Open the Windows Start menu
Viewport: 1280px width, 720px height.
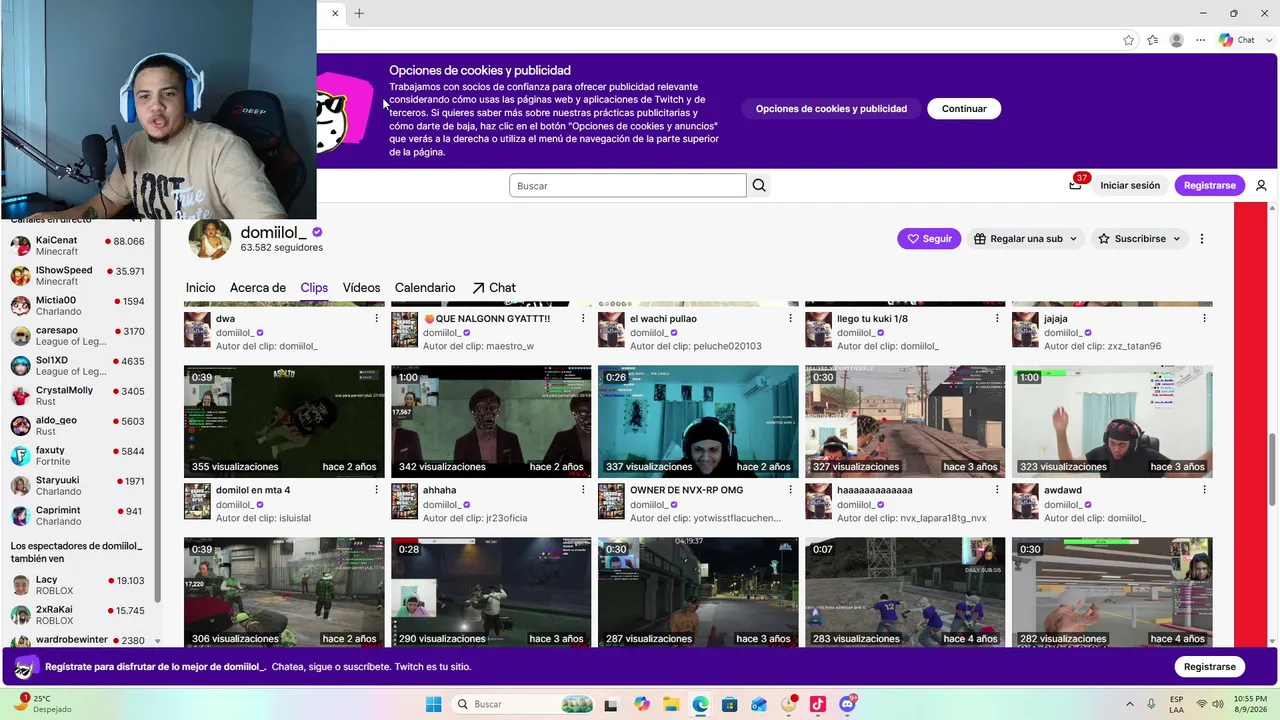[x=433, y=704]
